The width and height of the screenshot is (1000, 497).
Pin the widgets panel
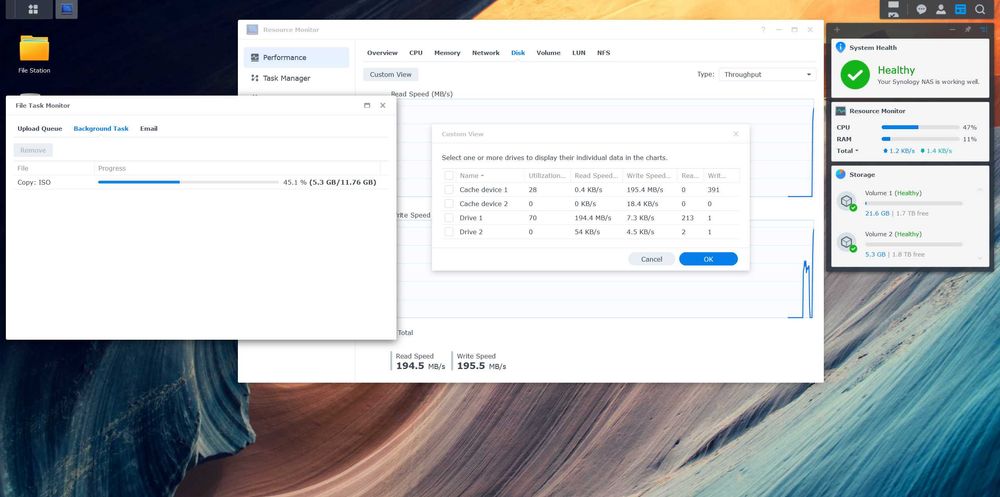(967, 29)
